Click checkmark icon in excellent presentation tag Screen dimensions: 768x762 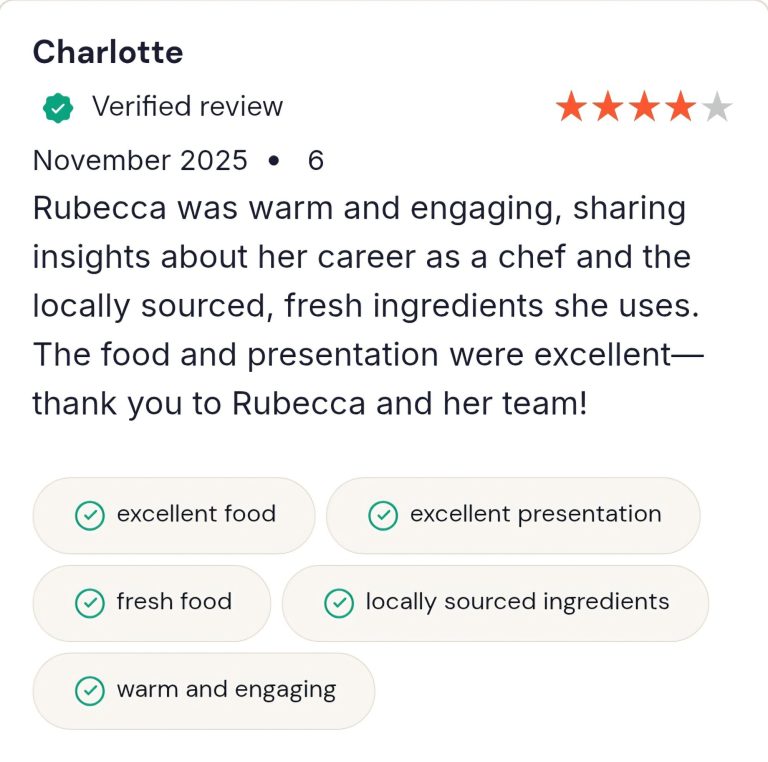point(383,515)
